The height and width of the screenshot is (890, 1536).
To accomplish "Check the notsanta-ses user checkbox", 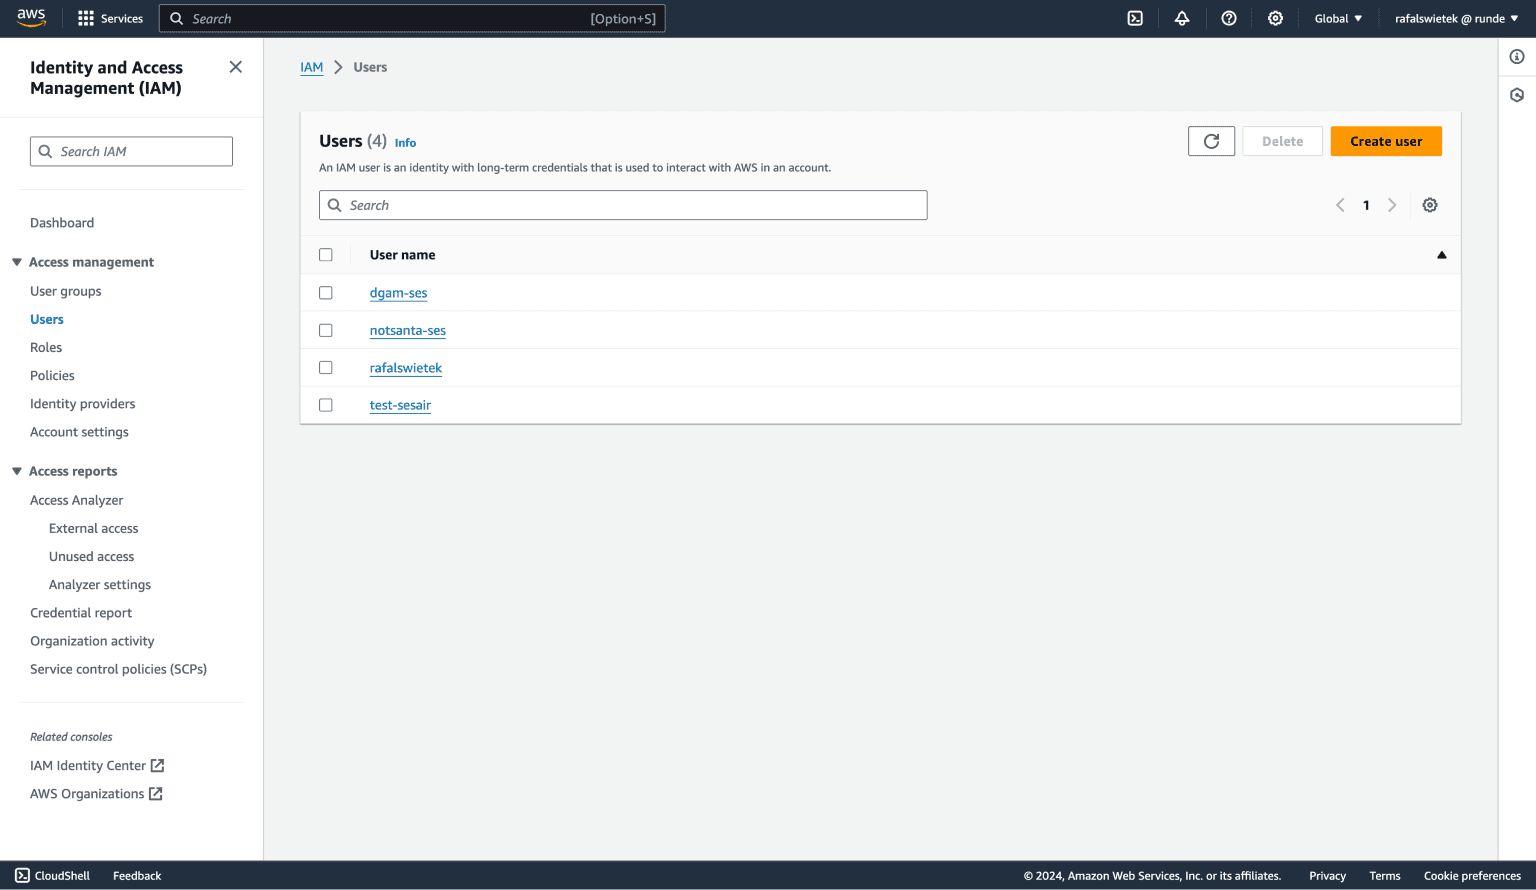I will (x=326, y=330).
